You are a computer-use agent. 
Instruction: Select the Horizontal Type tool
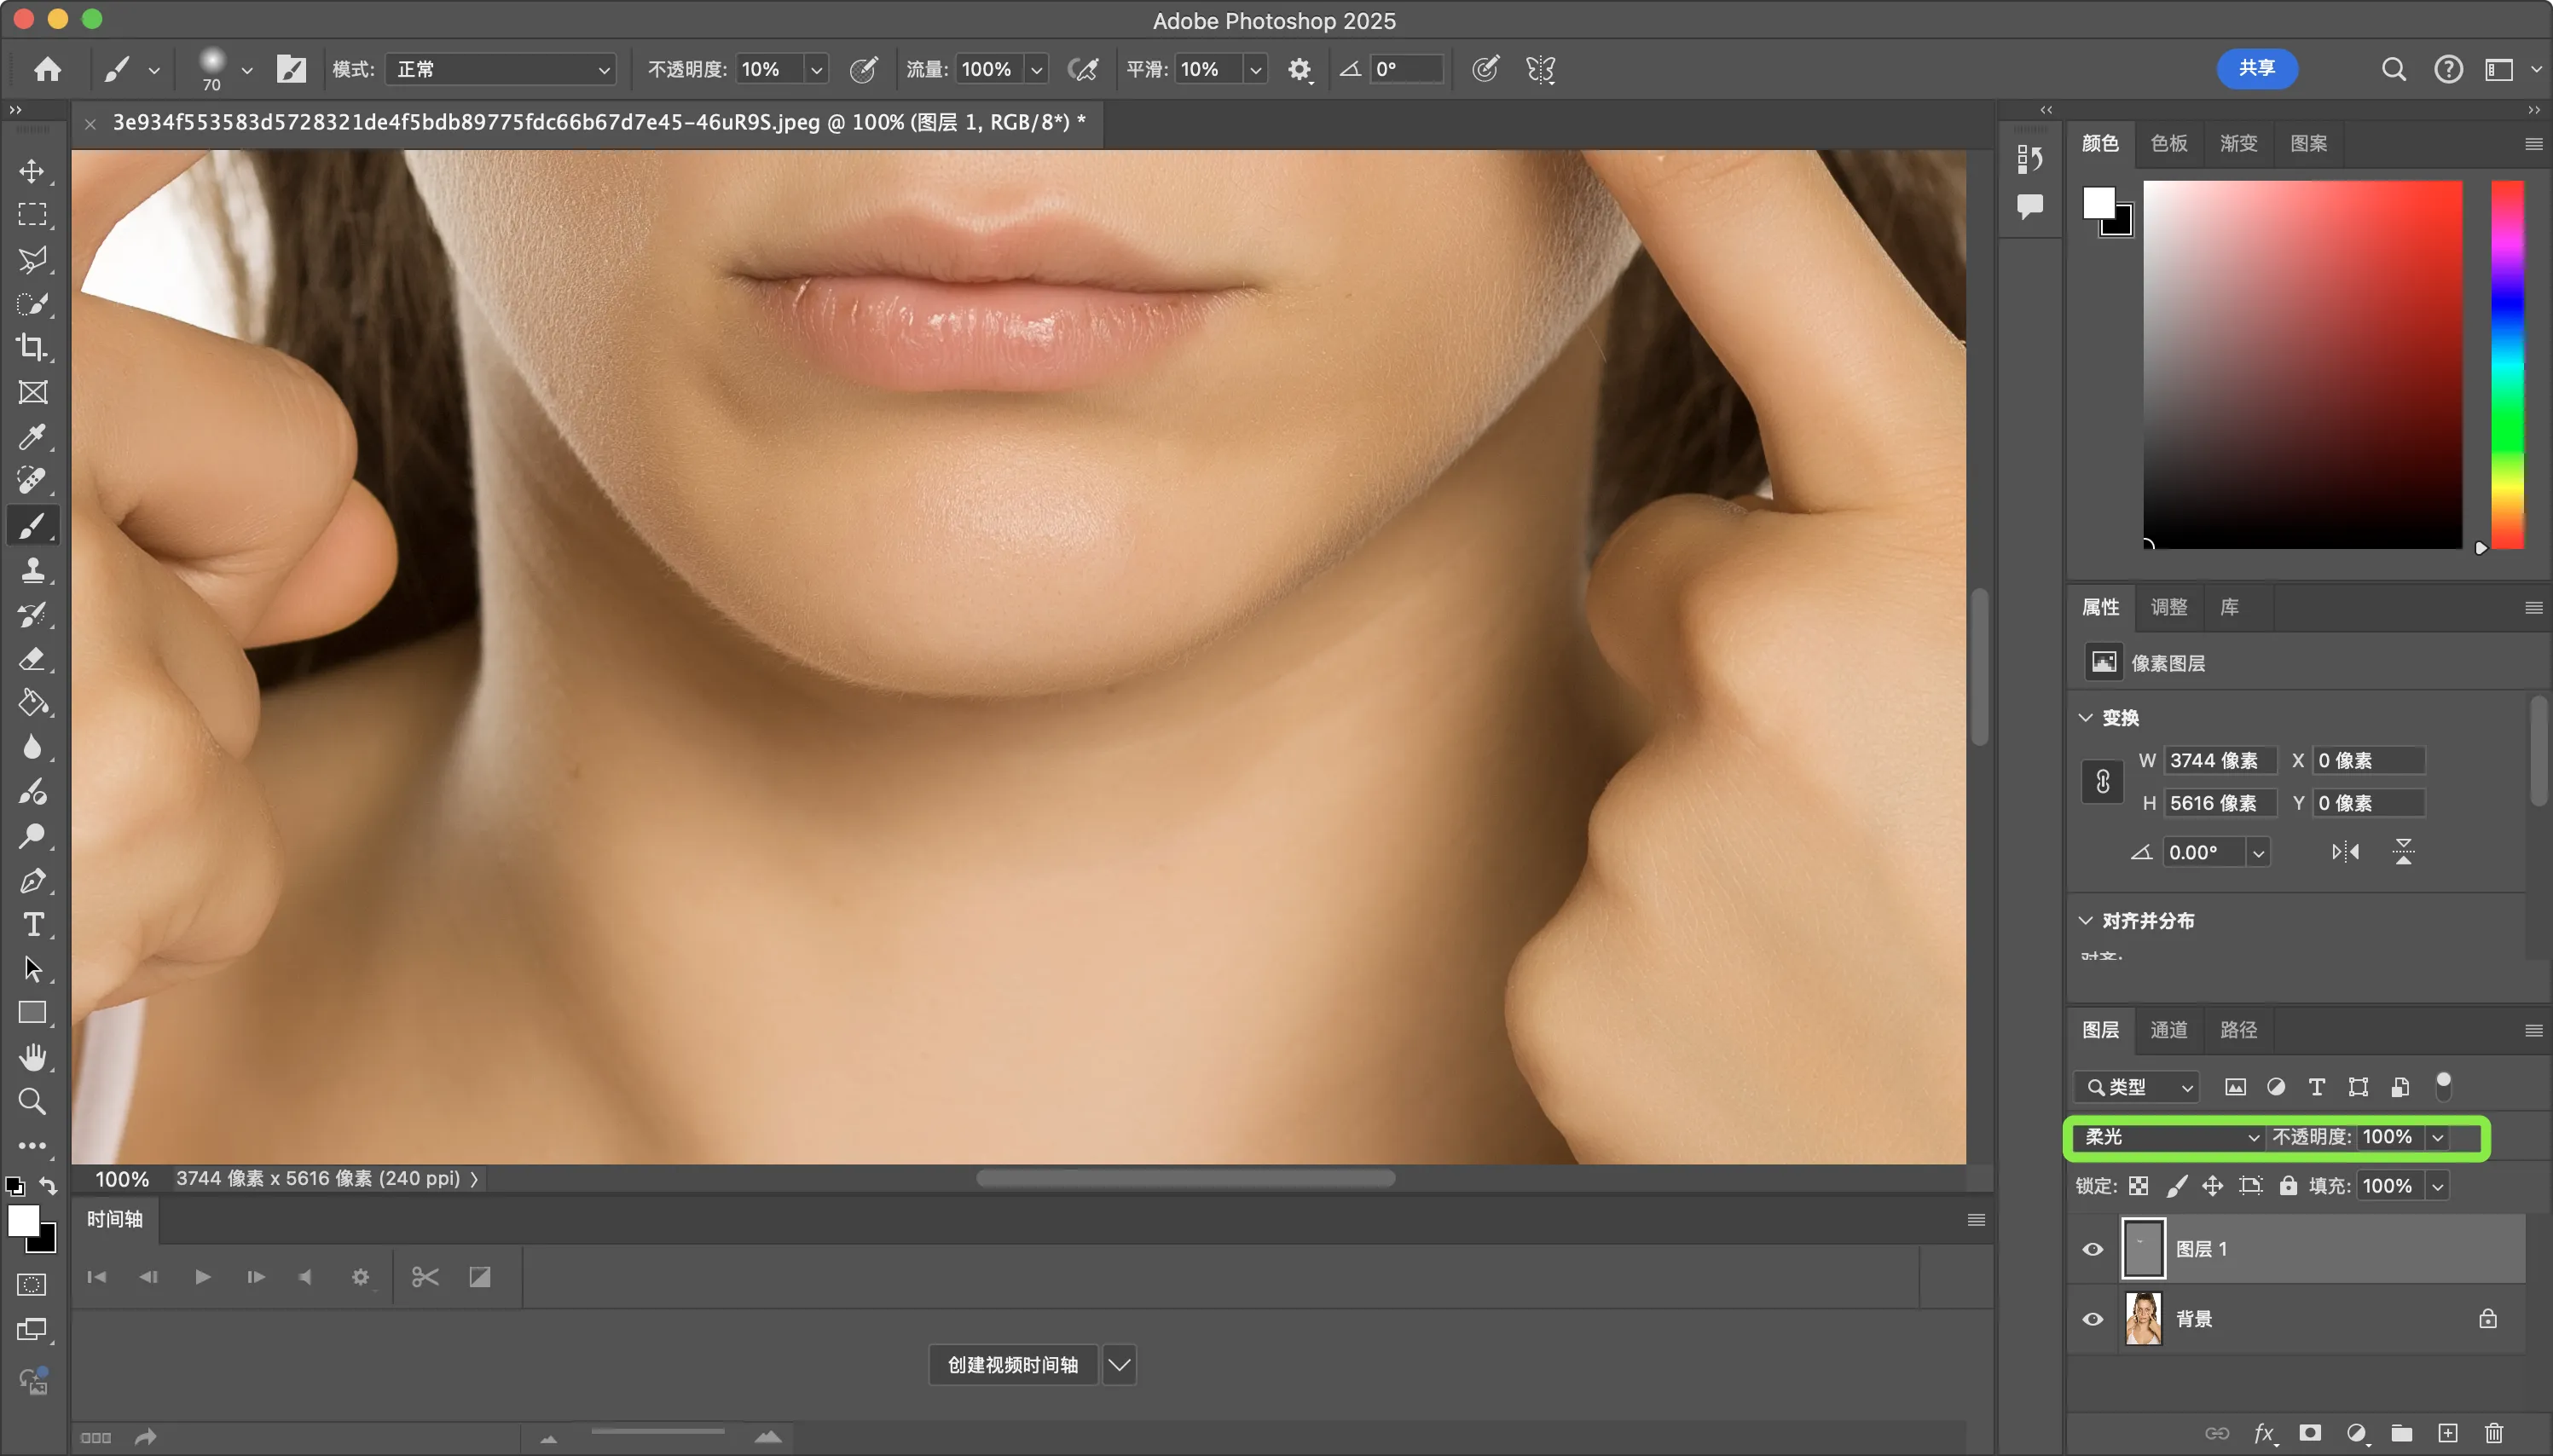pyautogui.click(x=32, y=924)
